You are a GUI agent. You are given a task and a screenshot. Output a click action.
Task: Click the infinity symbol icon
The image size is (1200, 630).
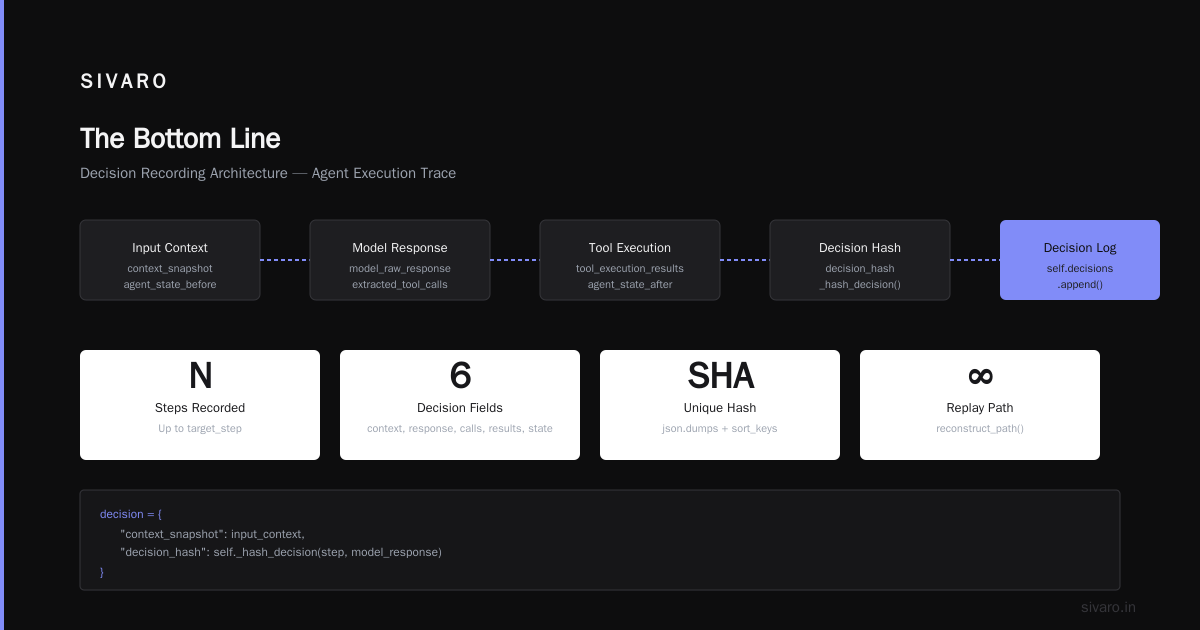pyautogui.click(x=980, y=376)
